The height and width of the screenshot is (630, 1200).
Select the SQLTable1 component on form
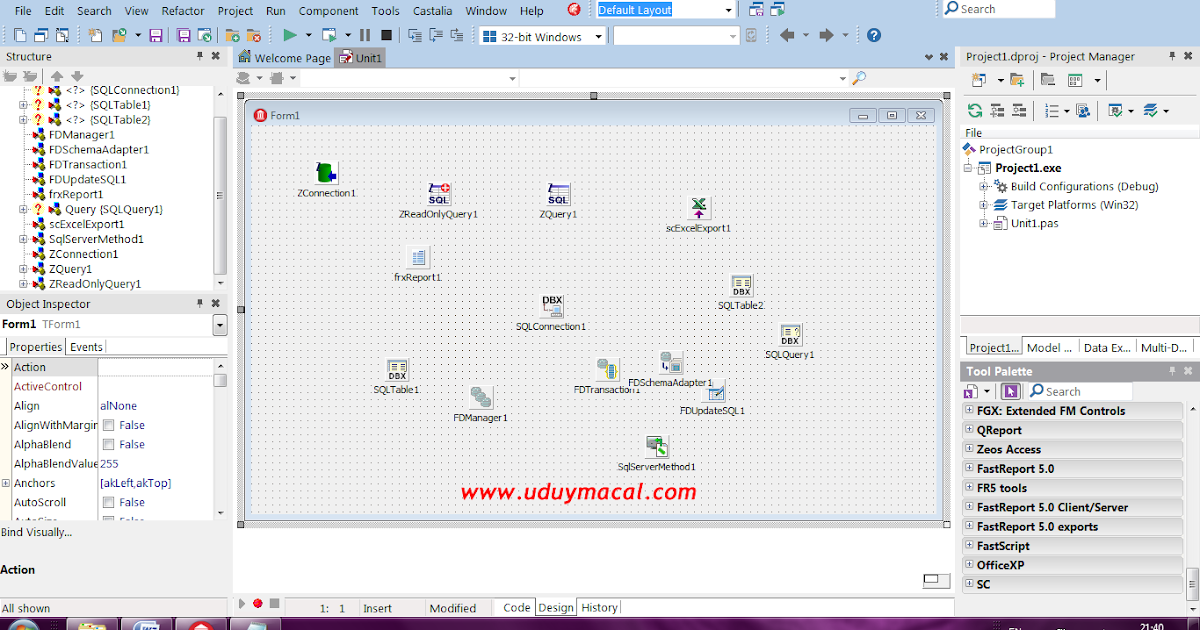[397, 370]
